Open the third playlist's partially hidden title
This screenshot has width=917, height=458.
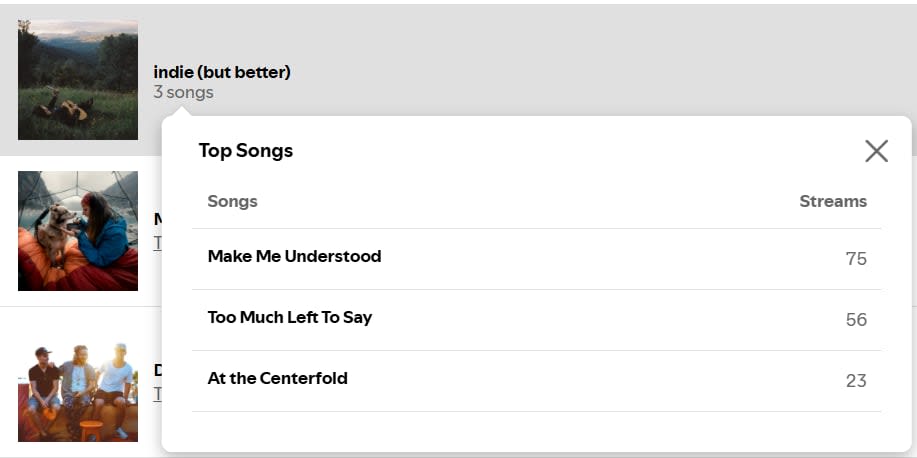[157, 371]
